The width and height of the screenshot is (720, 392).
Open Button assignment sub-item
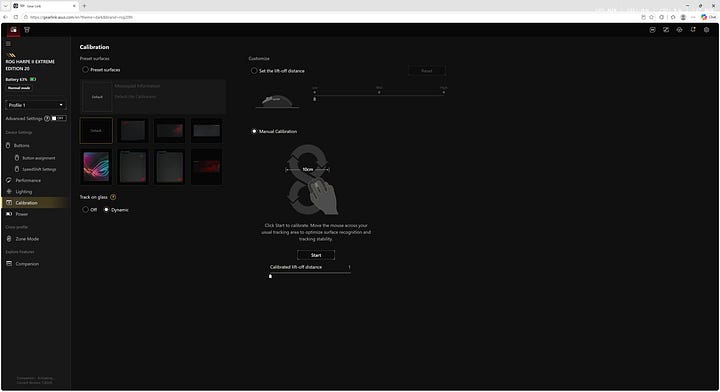(39, 158)
